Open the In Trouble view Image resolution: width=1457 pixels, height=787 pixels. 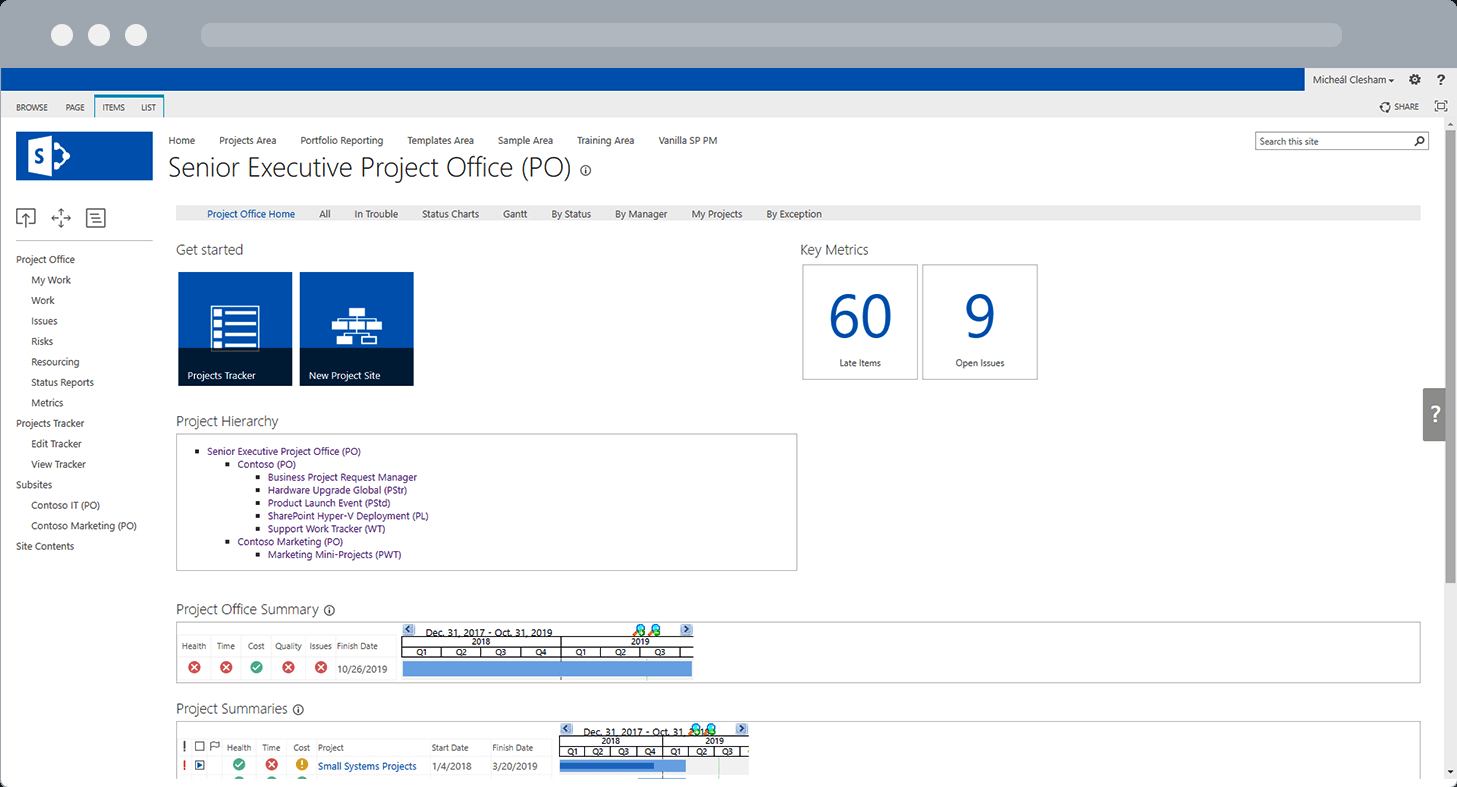point(376,213)
